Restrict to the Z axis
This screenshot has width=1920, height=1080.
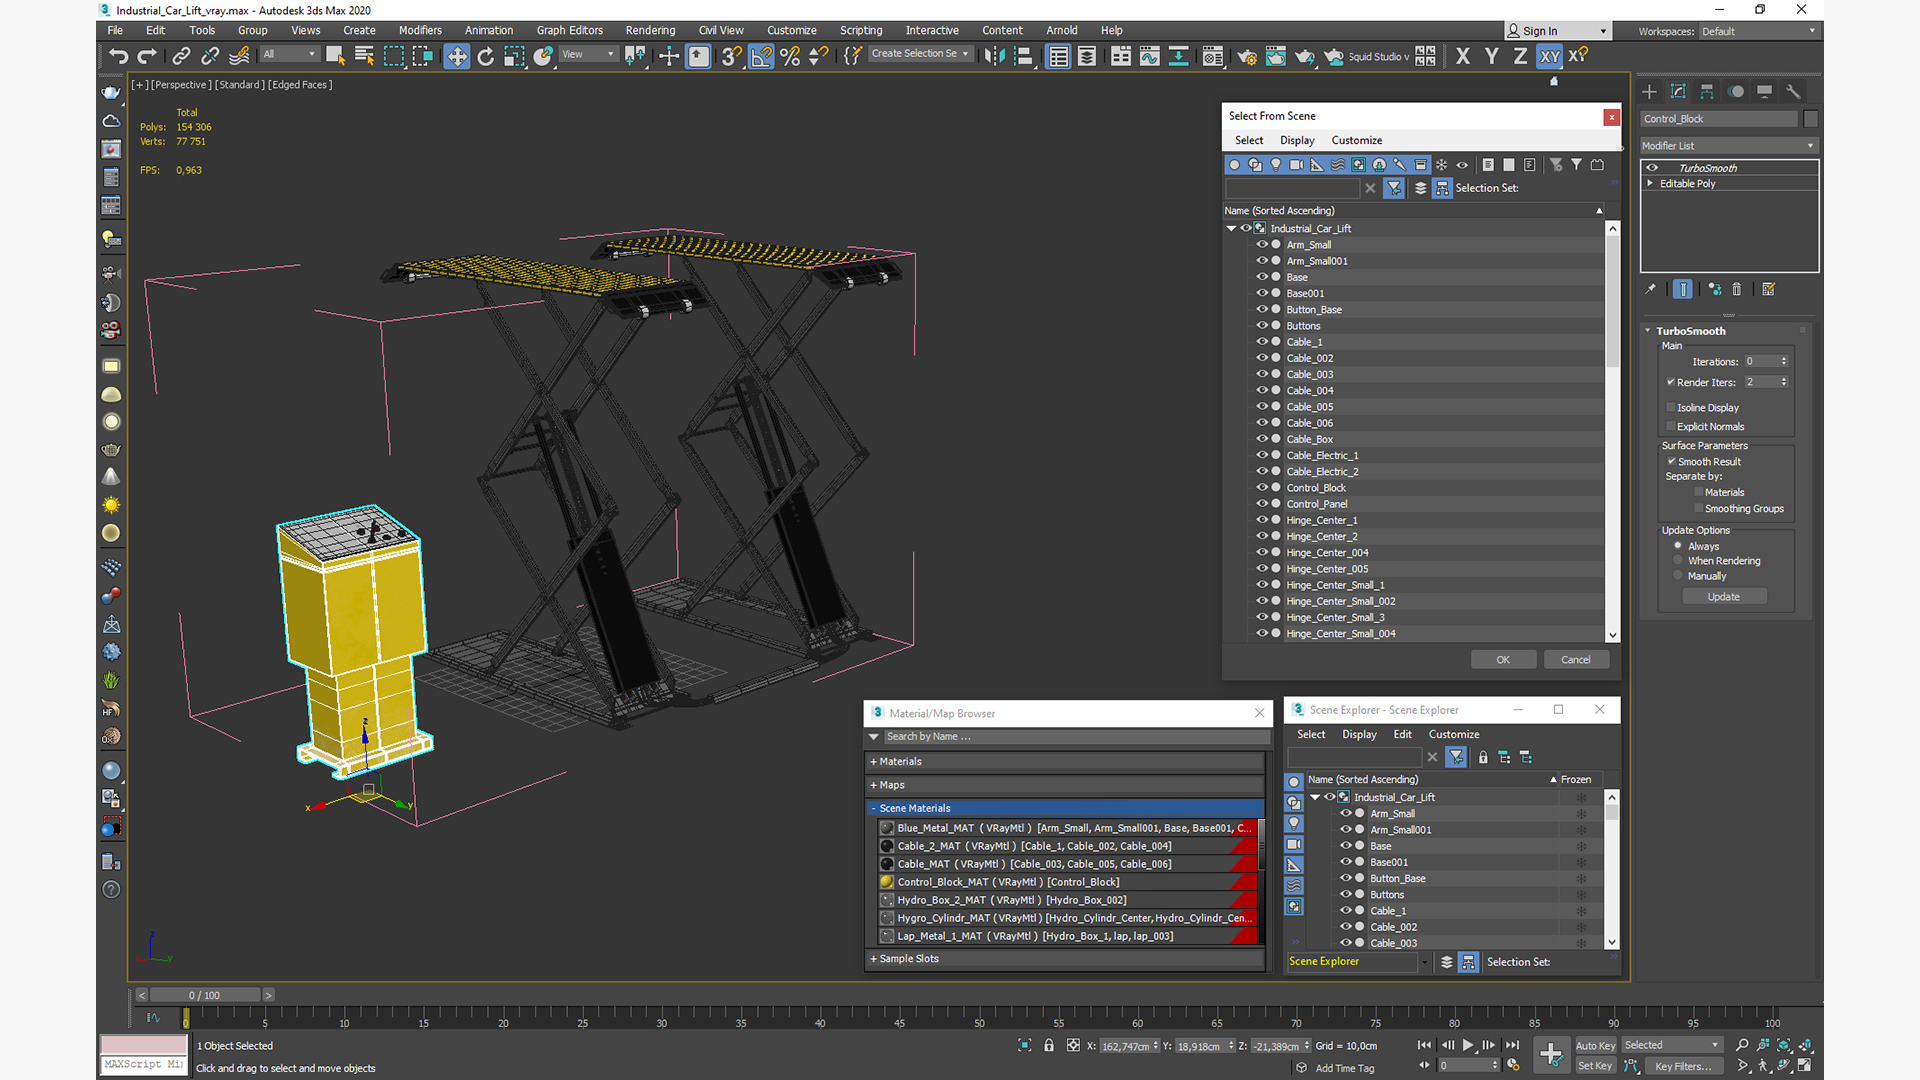click(x=1520, y=56)
